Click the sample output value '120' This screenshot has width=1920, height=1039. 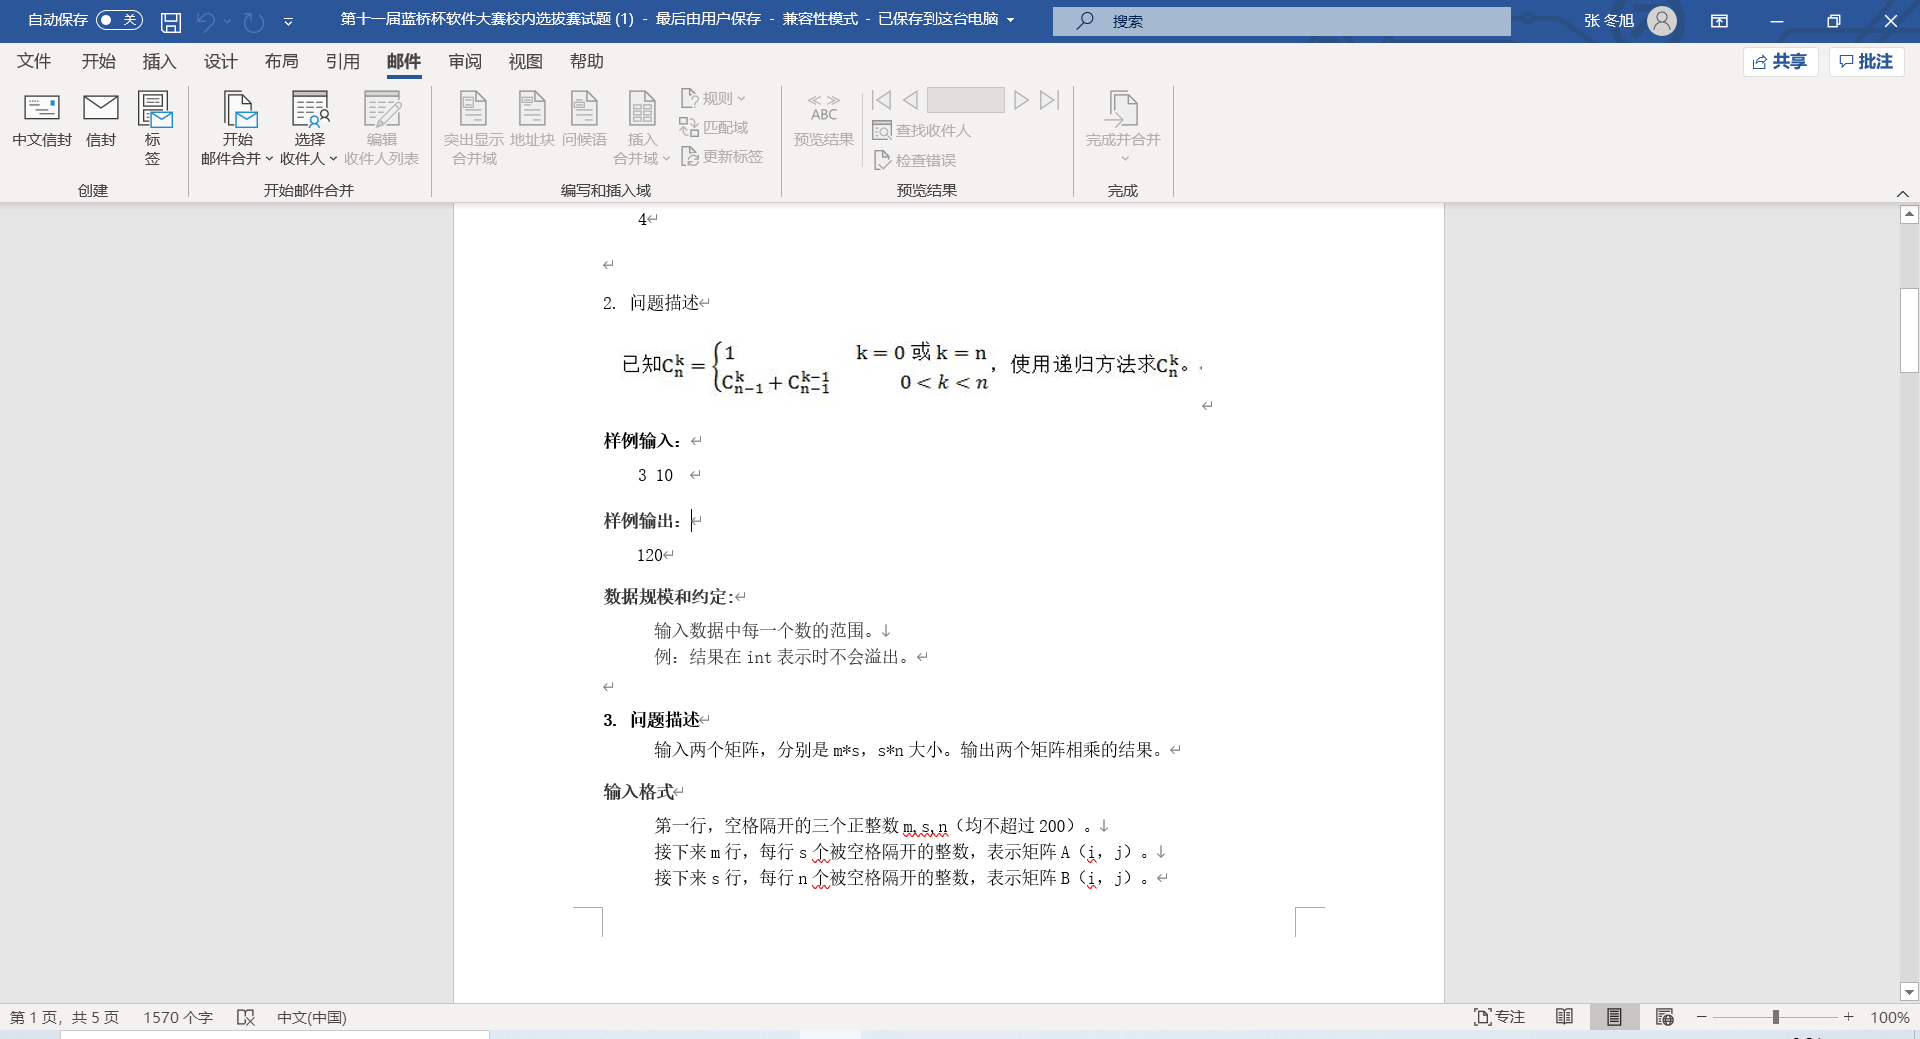(x=650, y=555)
